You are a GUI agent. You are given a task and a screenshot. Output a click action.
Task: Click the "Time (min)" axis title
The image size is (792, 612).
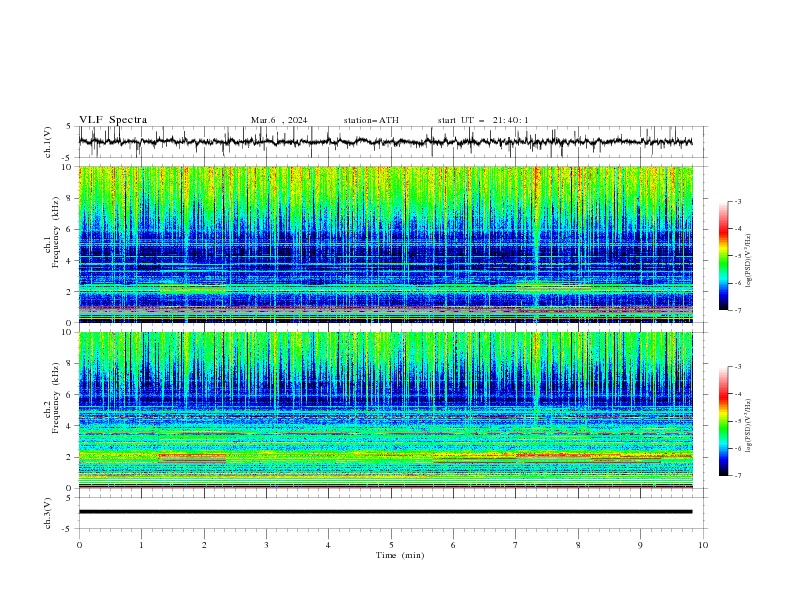click(400, 555)
